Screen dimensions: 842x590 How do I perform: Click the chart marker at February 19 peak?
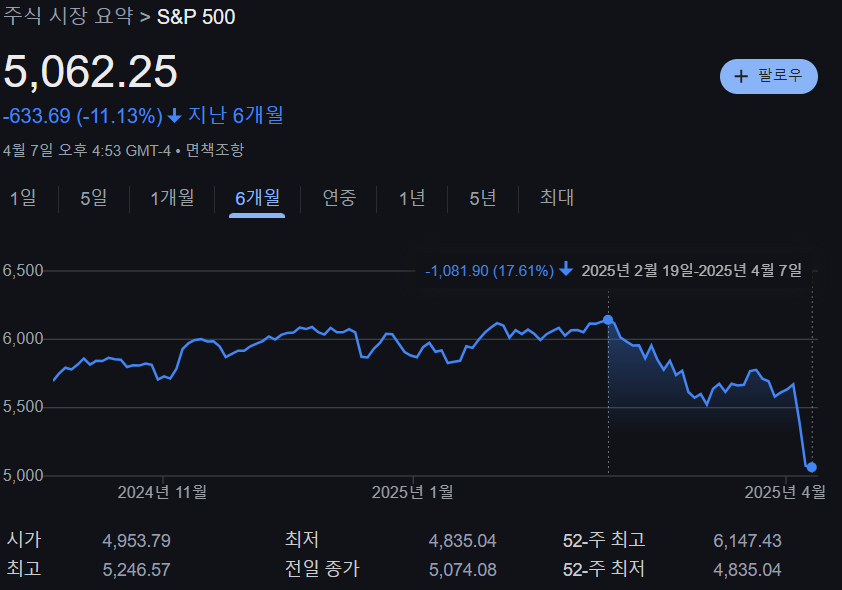point(608,320)
